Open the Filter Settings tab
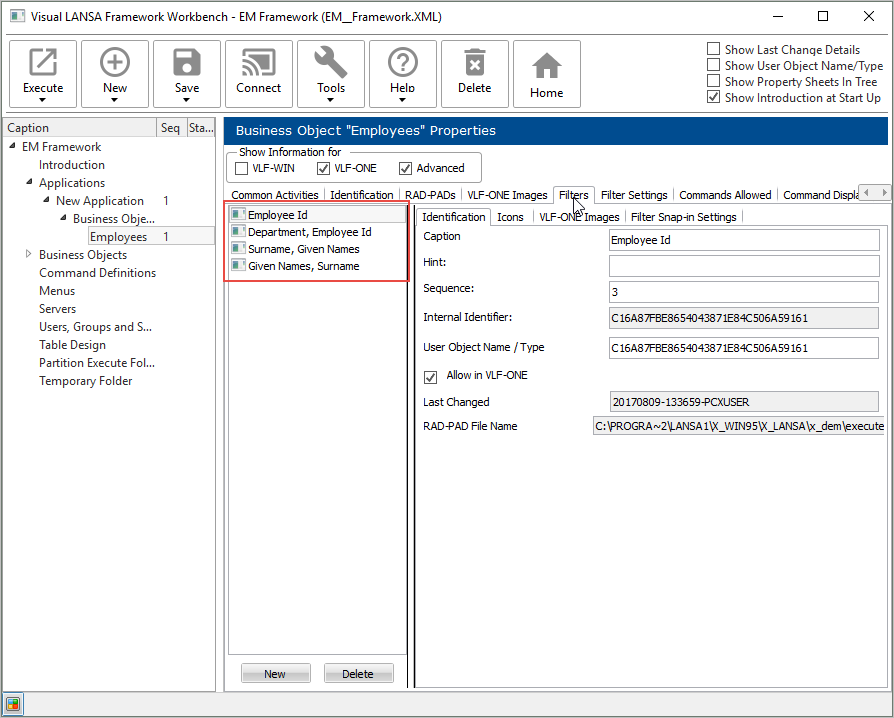The image size is (894, 718). pos(634,195)
